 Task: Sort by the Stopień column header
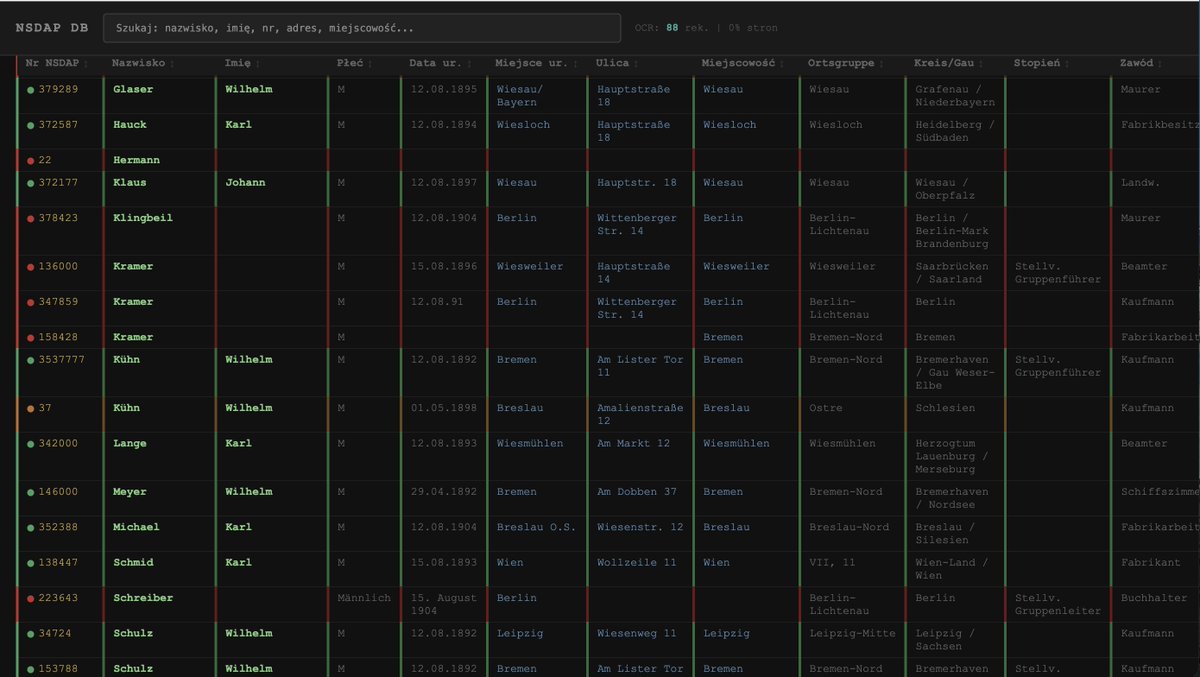[1041, 63]
